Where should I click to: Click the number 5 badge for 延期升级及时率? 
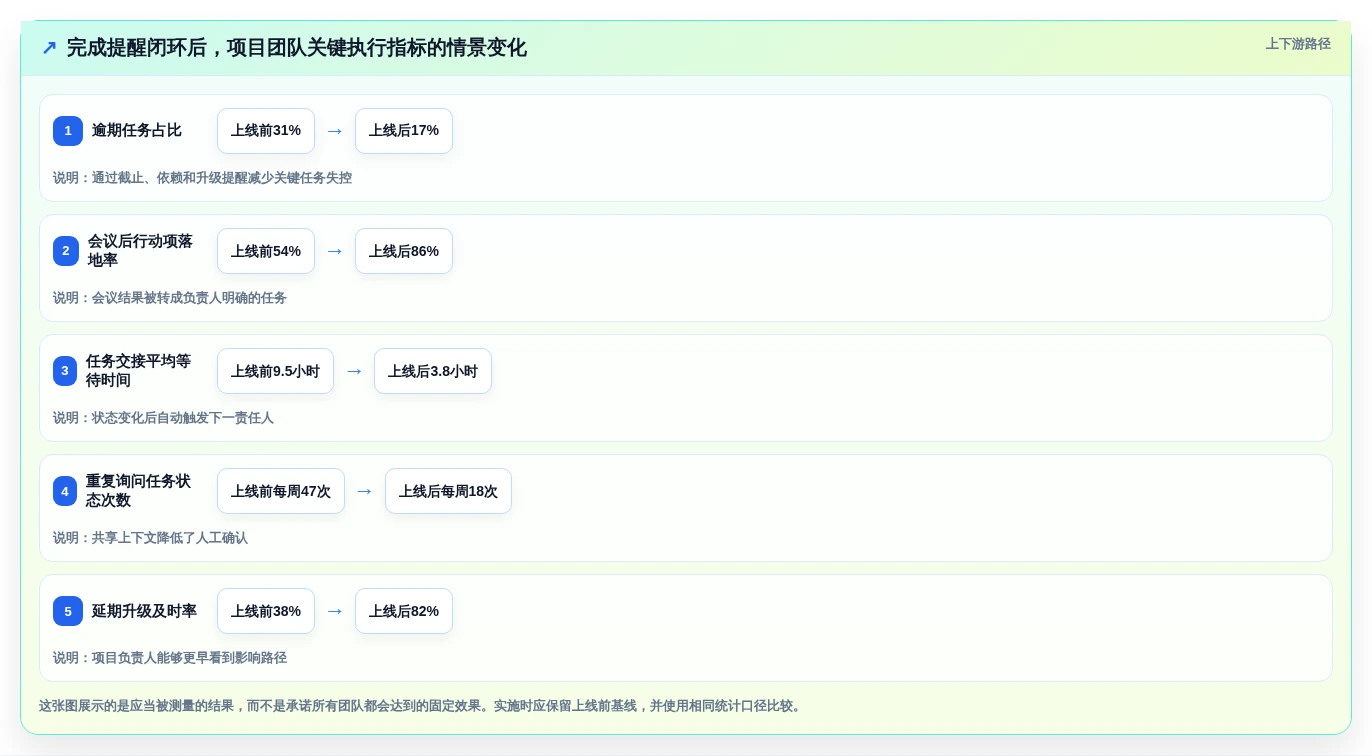pos(68,611)
